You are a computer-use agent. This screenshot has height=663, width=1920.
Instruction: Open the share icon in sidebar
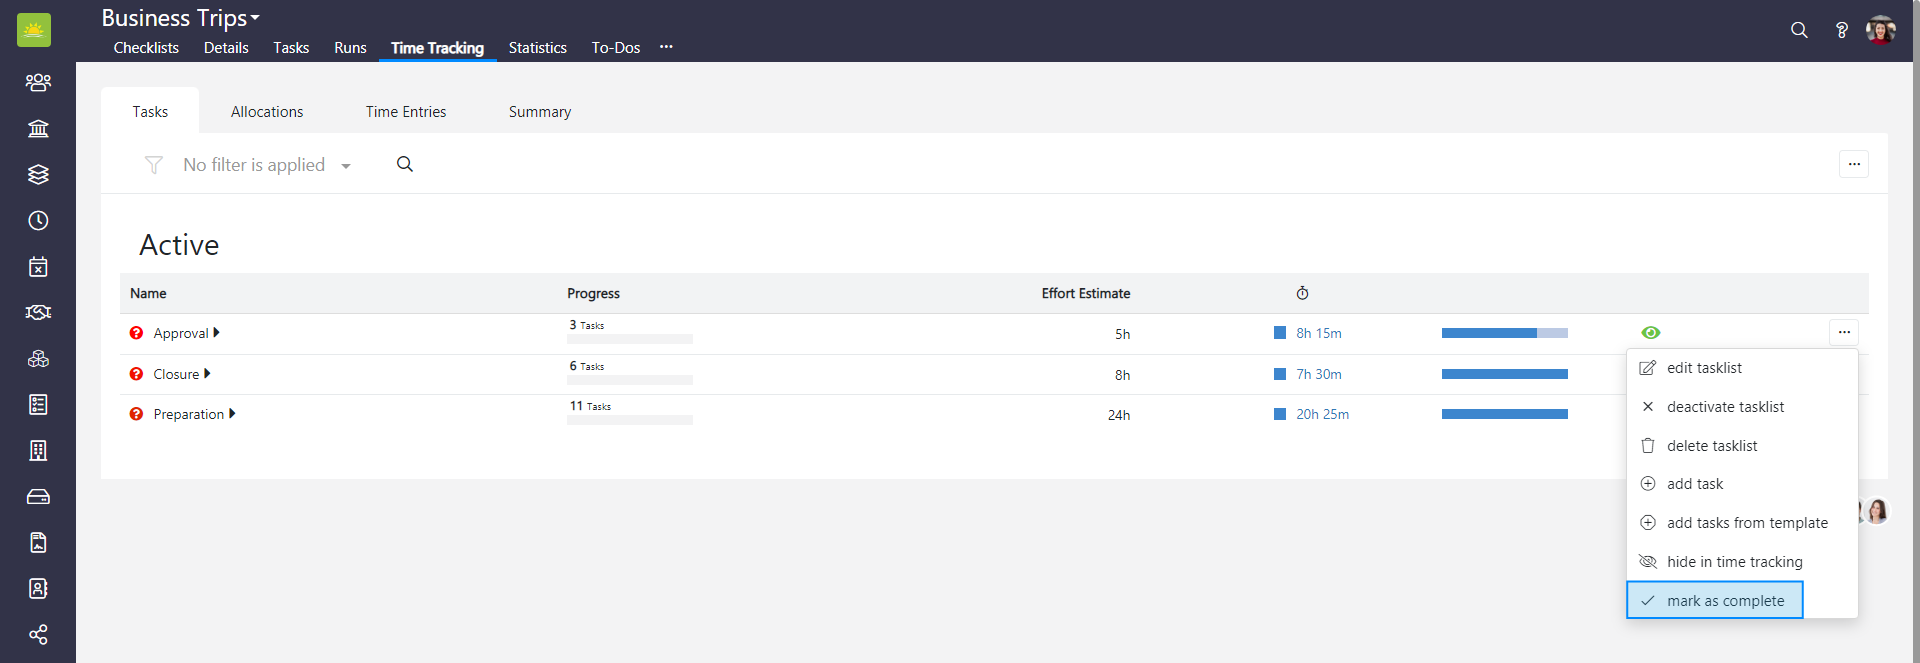click(x=38, y=635)
